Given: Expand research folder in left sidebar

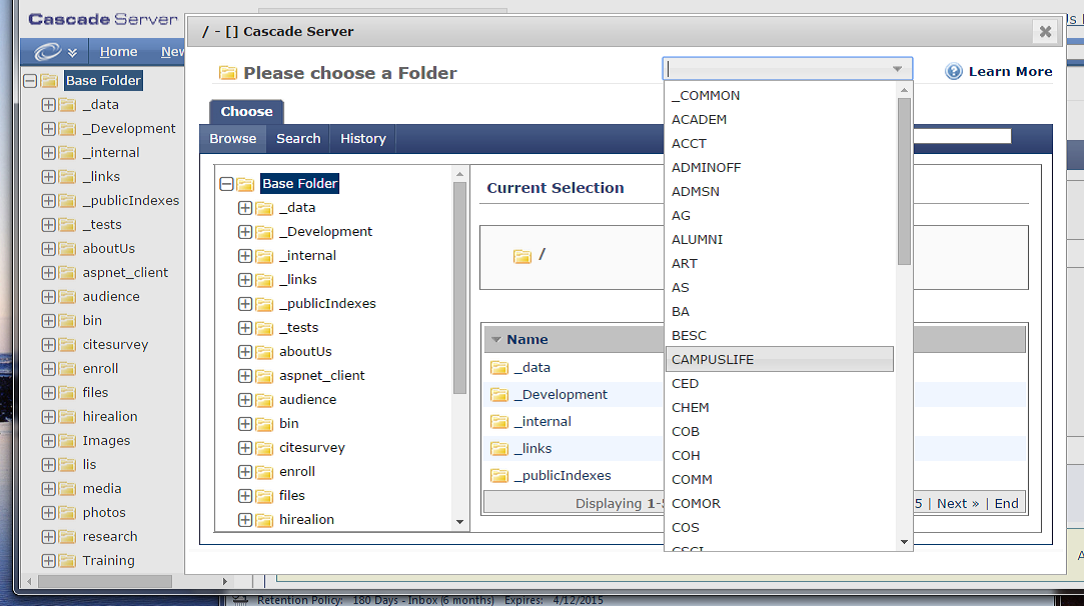Looking at the screenshot, I should tap(48, 537).
